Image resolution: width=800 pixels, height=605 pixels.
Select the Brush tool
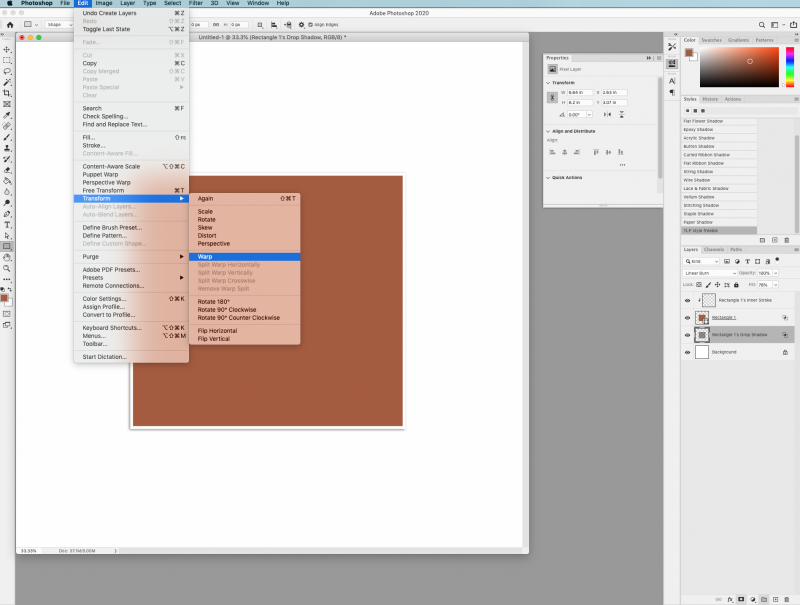[7, 137]
